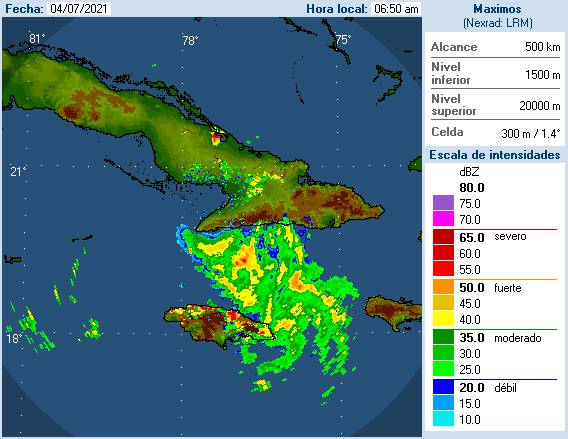Click the Nivel superior 20000 m value
Image resolution: width=568 pixels, height=439 pixels.
[540, 106]
